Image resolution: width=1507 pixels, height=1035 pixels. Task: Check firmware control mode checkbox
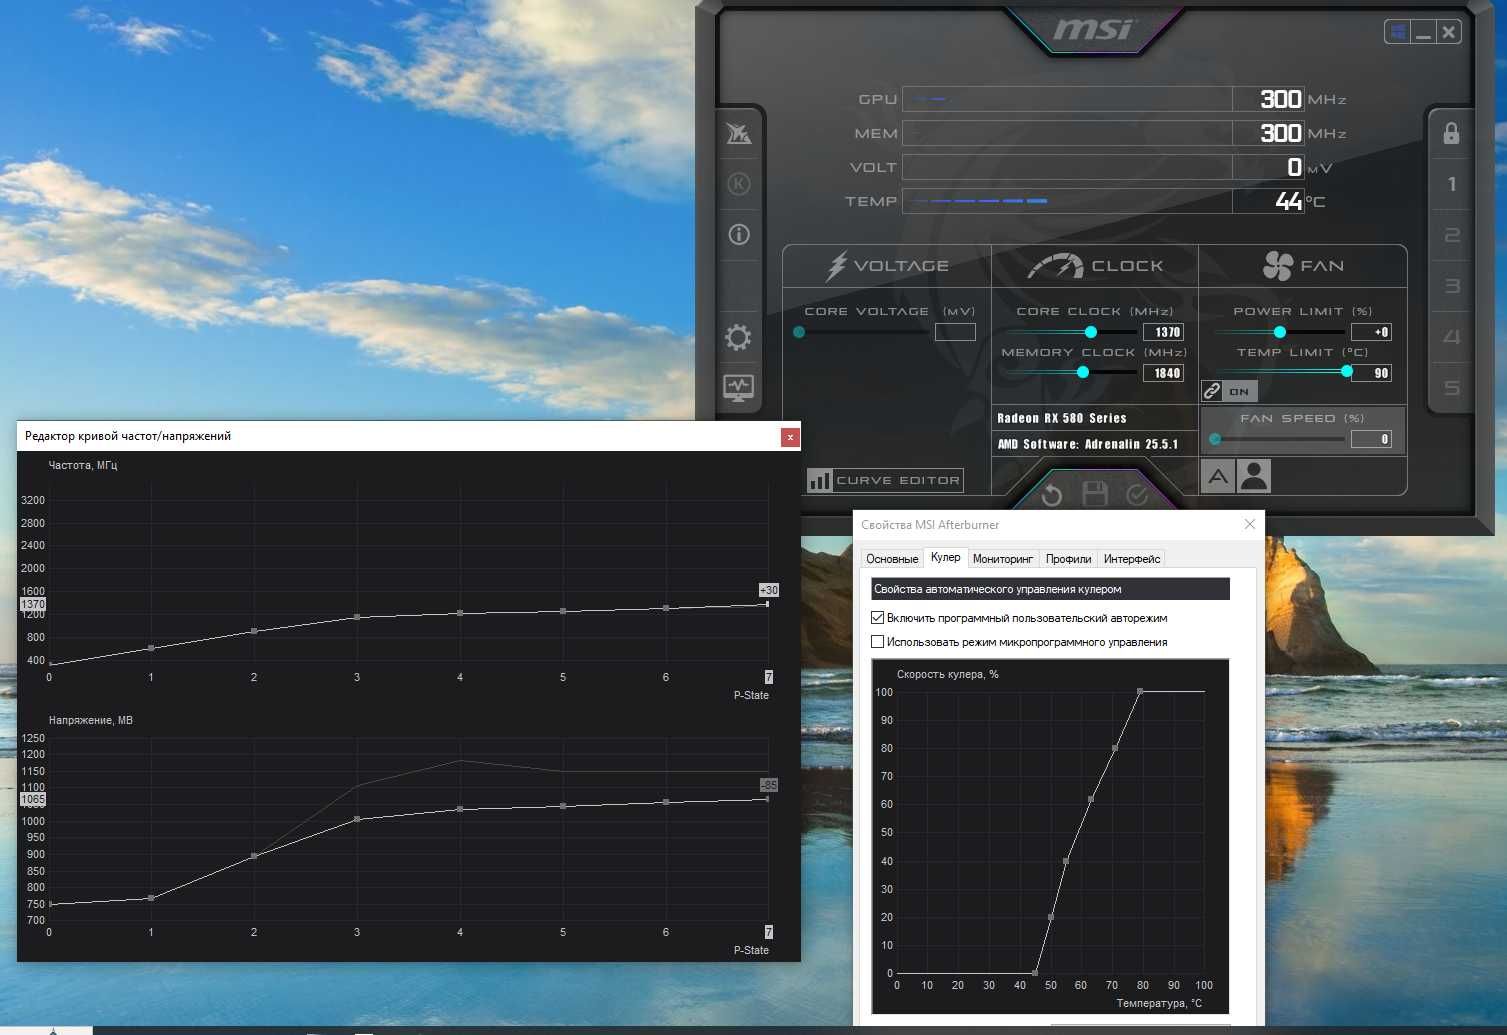[878, 642]
